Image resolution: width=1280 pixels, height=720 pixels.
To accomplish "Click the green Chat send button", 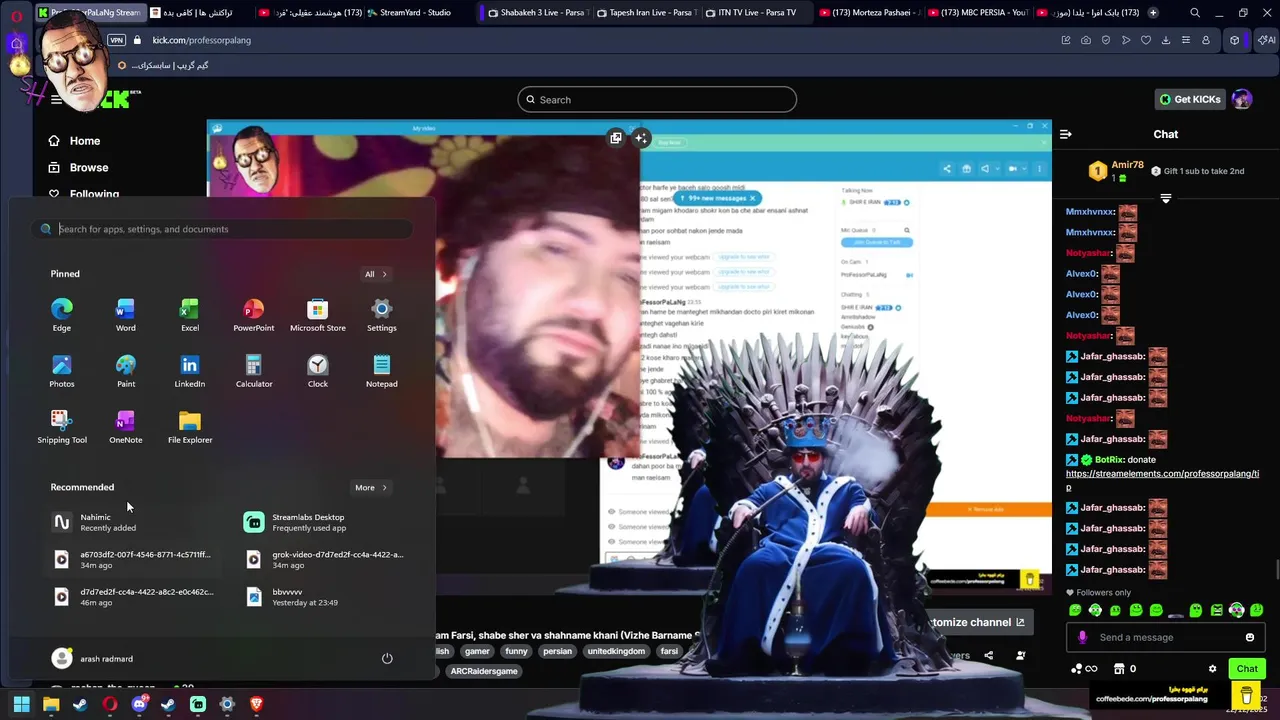I will pos(1247,668).
